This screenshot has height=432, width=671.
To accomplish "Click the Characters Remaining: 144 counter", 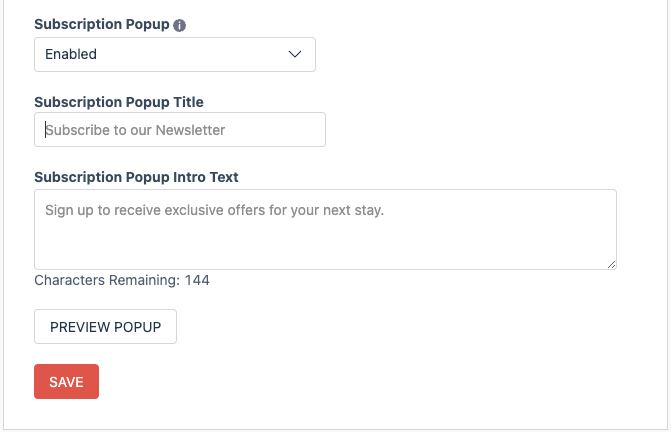I will (122, 280).
